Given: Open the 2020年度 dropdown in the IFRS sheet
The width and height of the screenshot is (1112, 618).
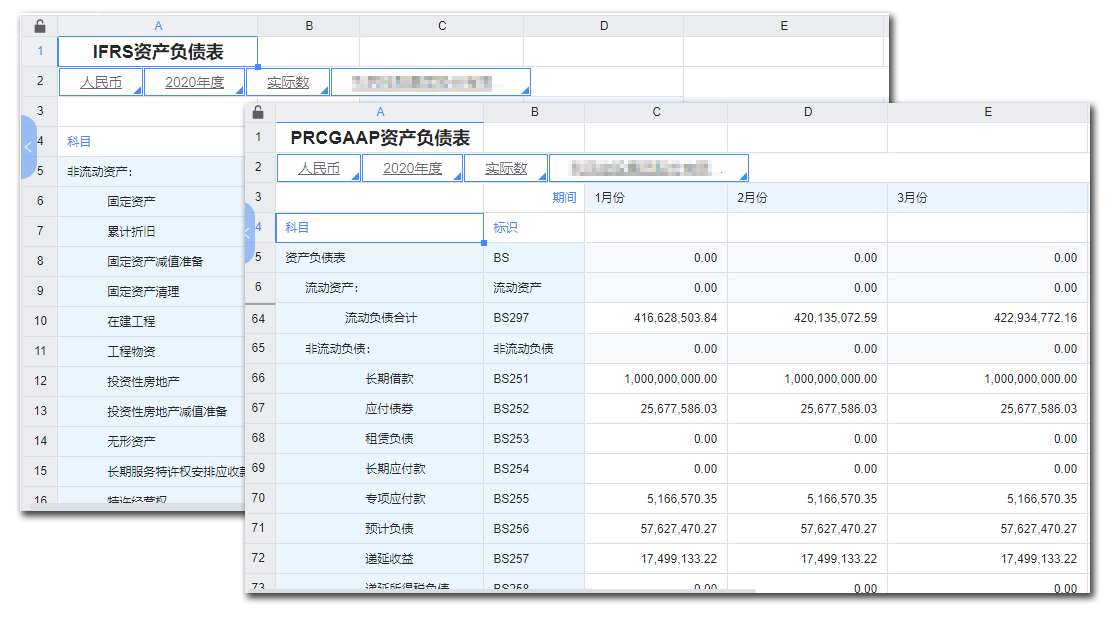Looking at the screenshot, I should [x=194, y=82].
